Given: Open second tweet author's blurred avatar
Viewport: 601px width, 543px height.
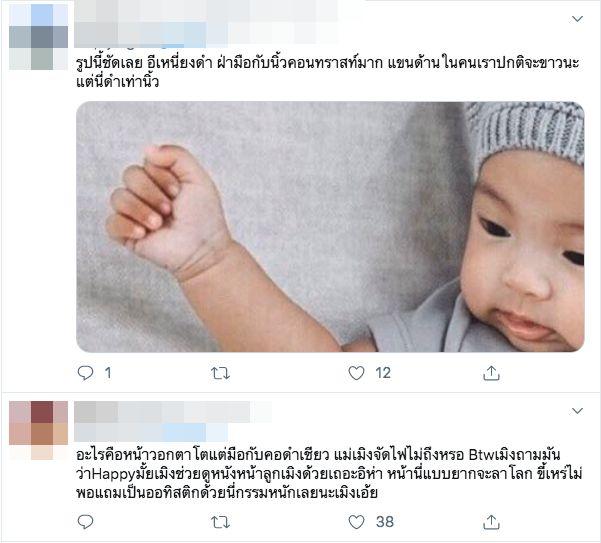Looking at the screenshot, I should coord(38,430).
